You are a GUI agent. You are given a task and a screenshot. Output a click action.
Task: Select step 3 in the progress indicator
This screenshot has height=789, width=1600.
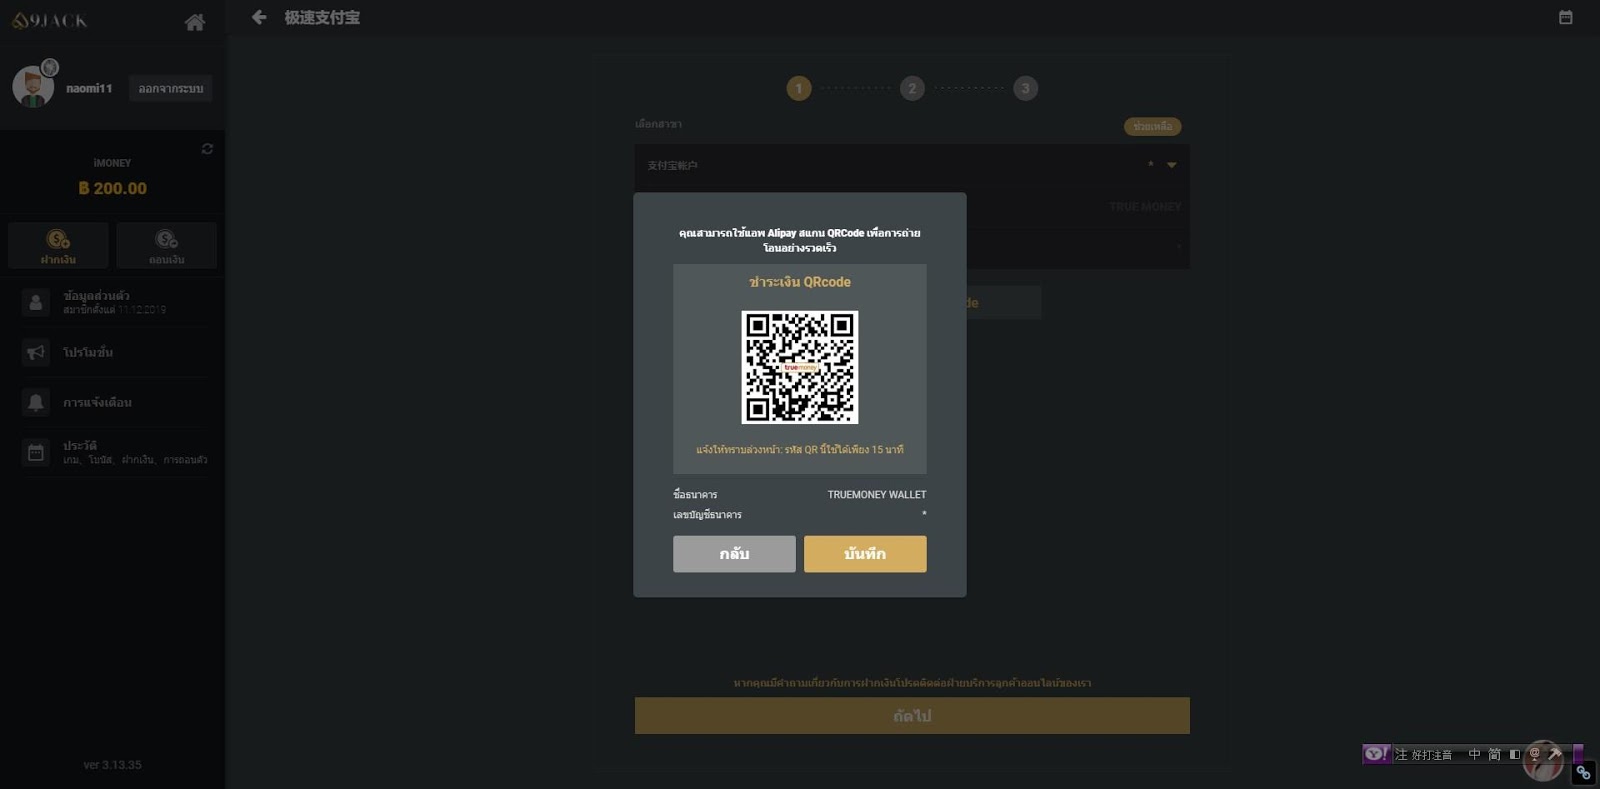click(1025, 89)
